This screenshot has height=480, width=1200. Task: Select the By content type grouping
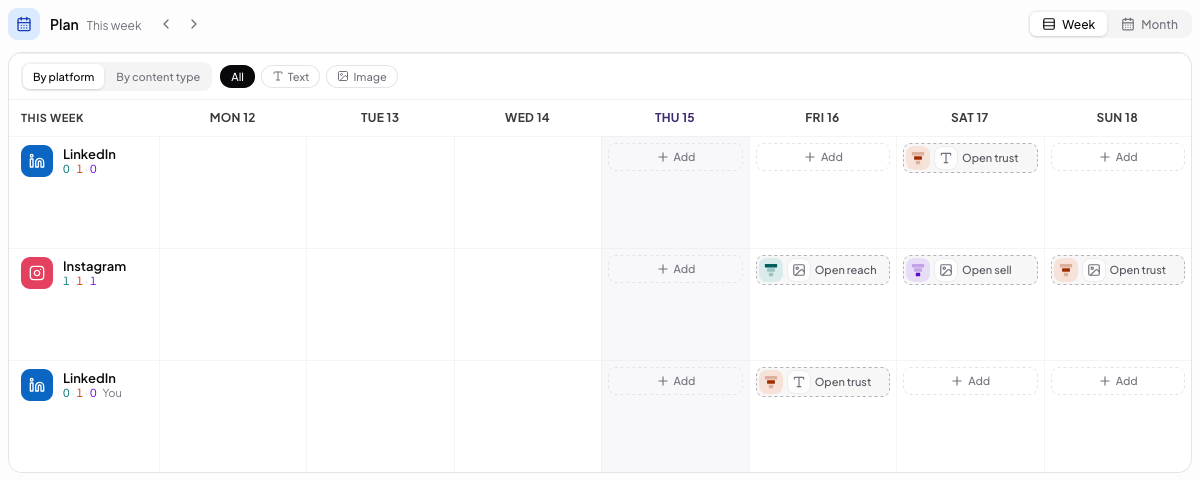pyautogui.click(x=158, y=77)
